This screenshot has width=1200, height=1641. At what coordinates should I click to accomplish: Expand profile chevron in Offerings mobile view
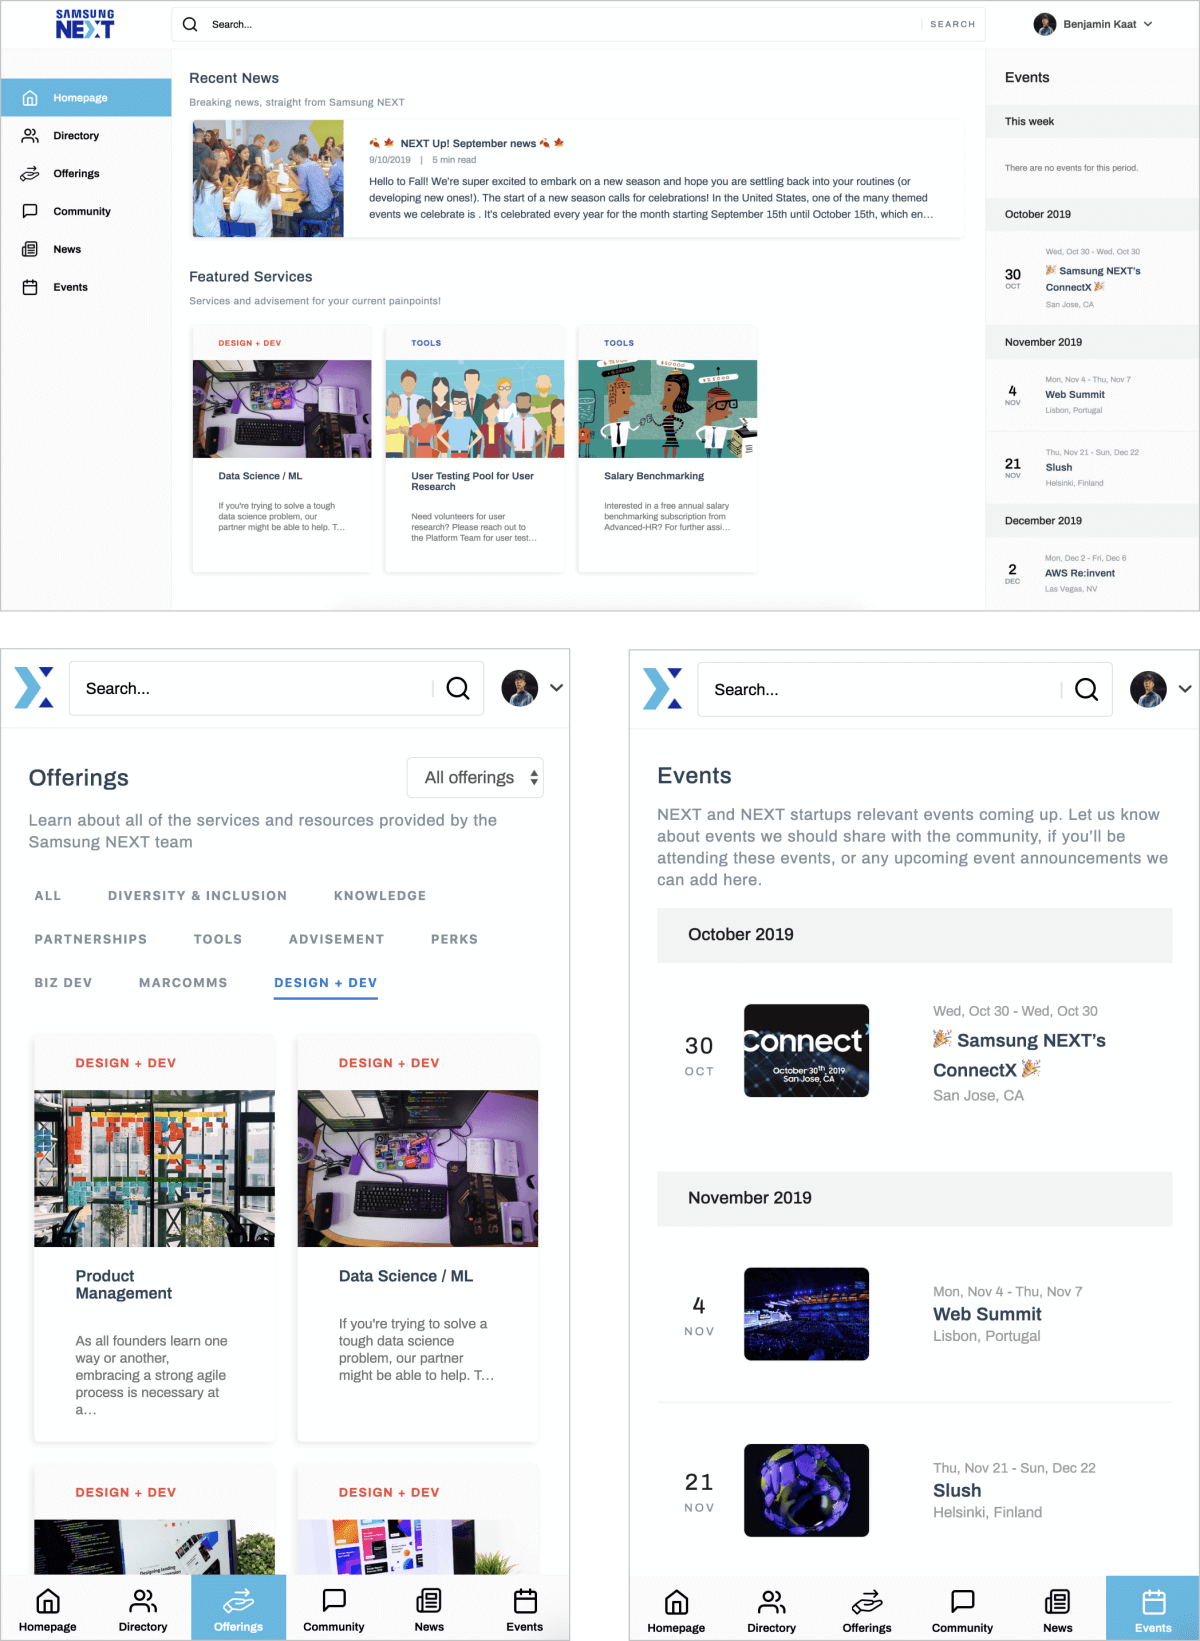click(x=557, y=688)
